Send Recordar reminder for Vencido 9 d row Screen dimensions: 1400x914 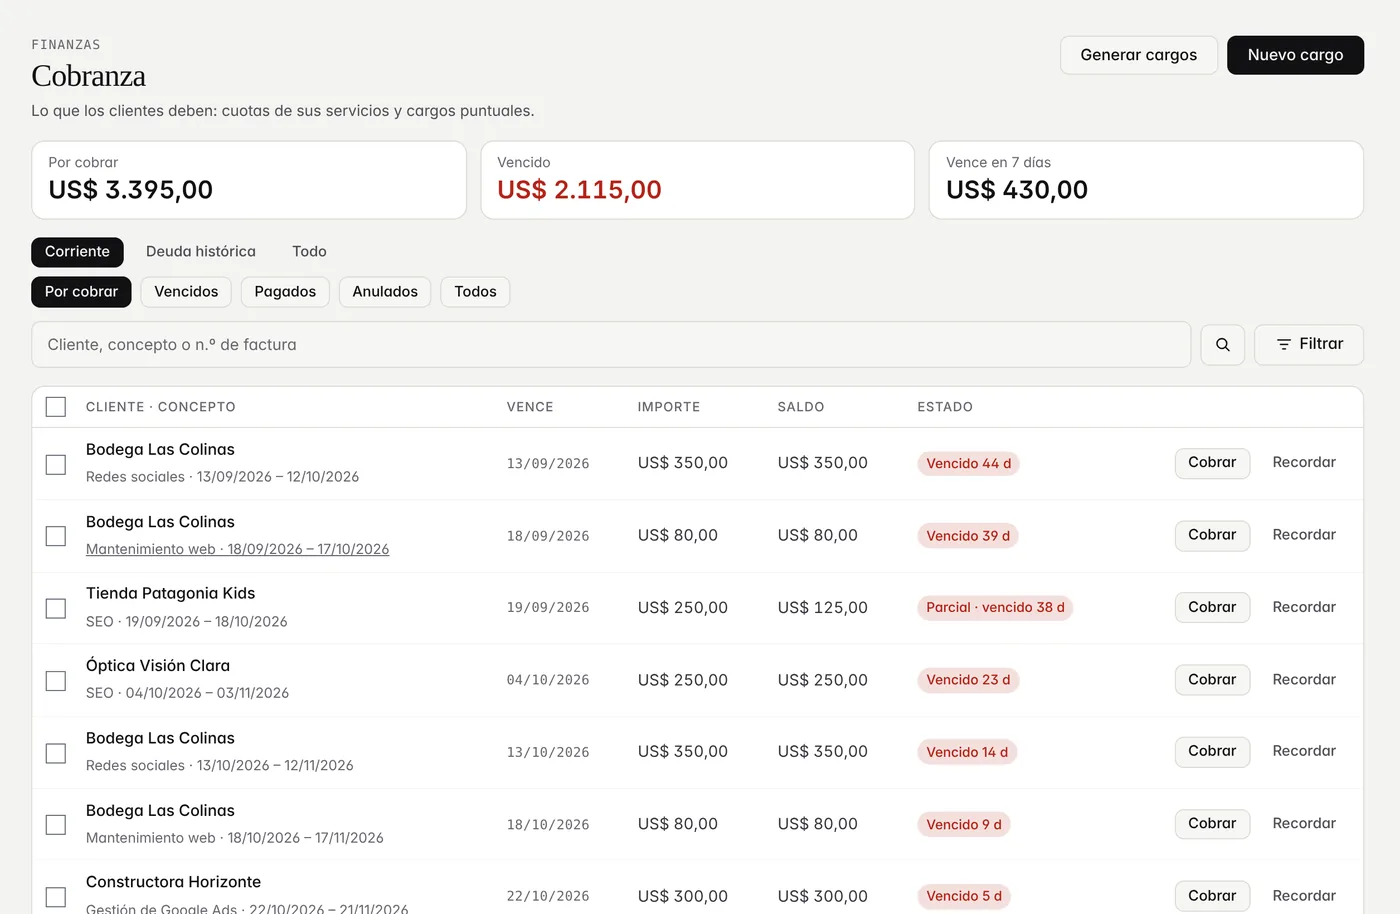1304,824
